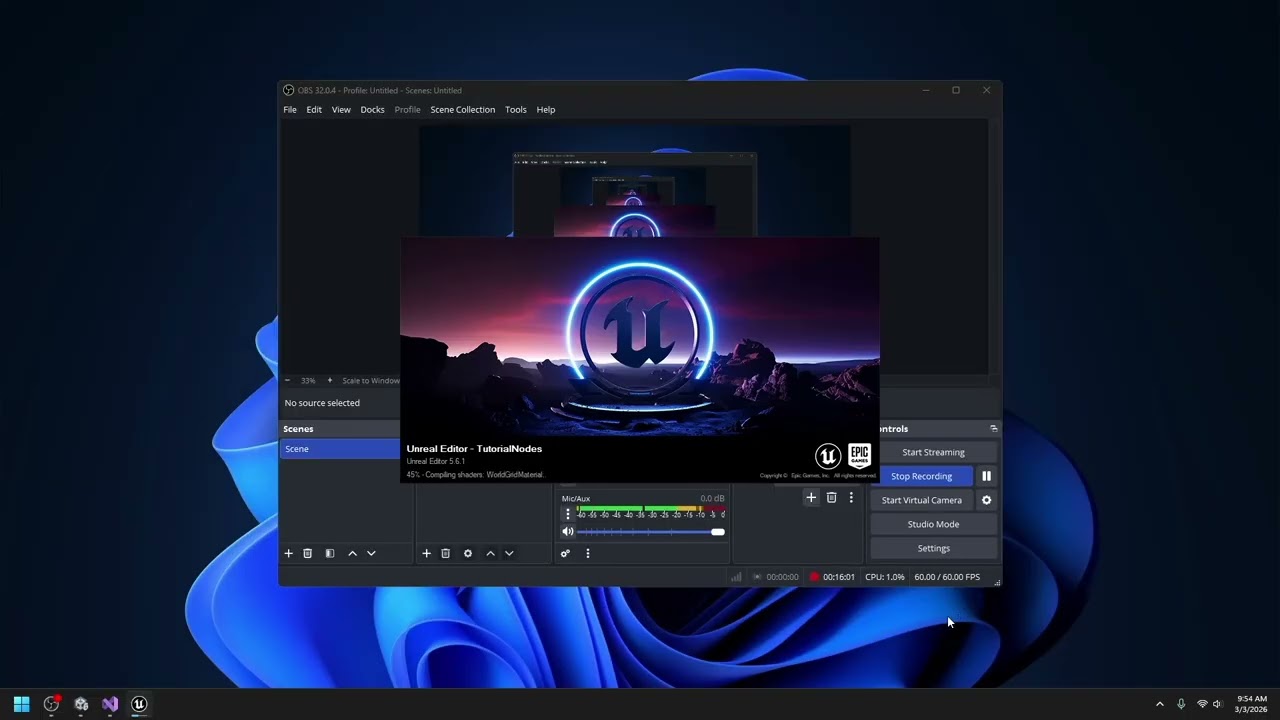Enable Studio Mode
The width and height of the screenshot is (1280, 720).
click(933, 524)
